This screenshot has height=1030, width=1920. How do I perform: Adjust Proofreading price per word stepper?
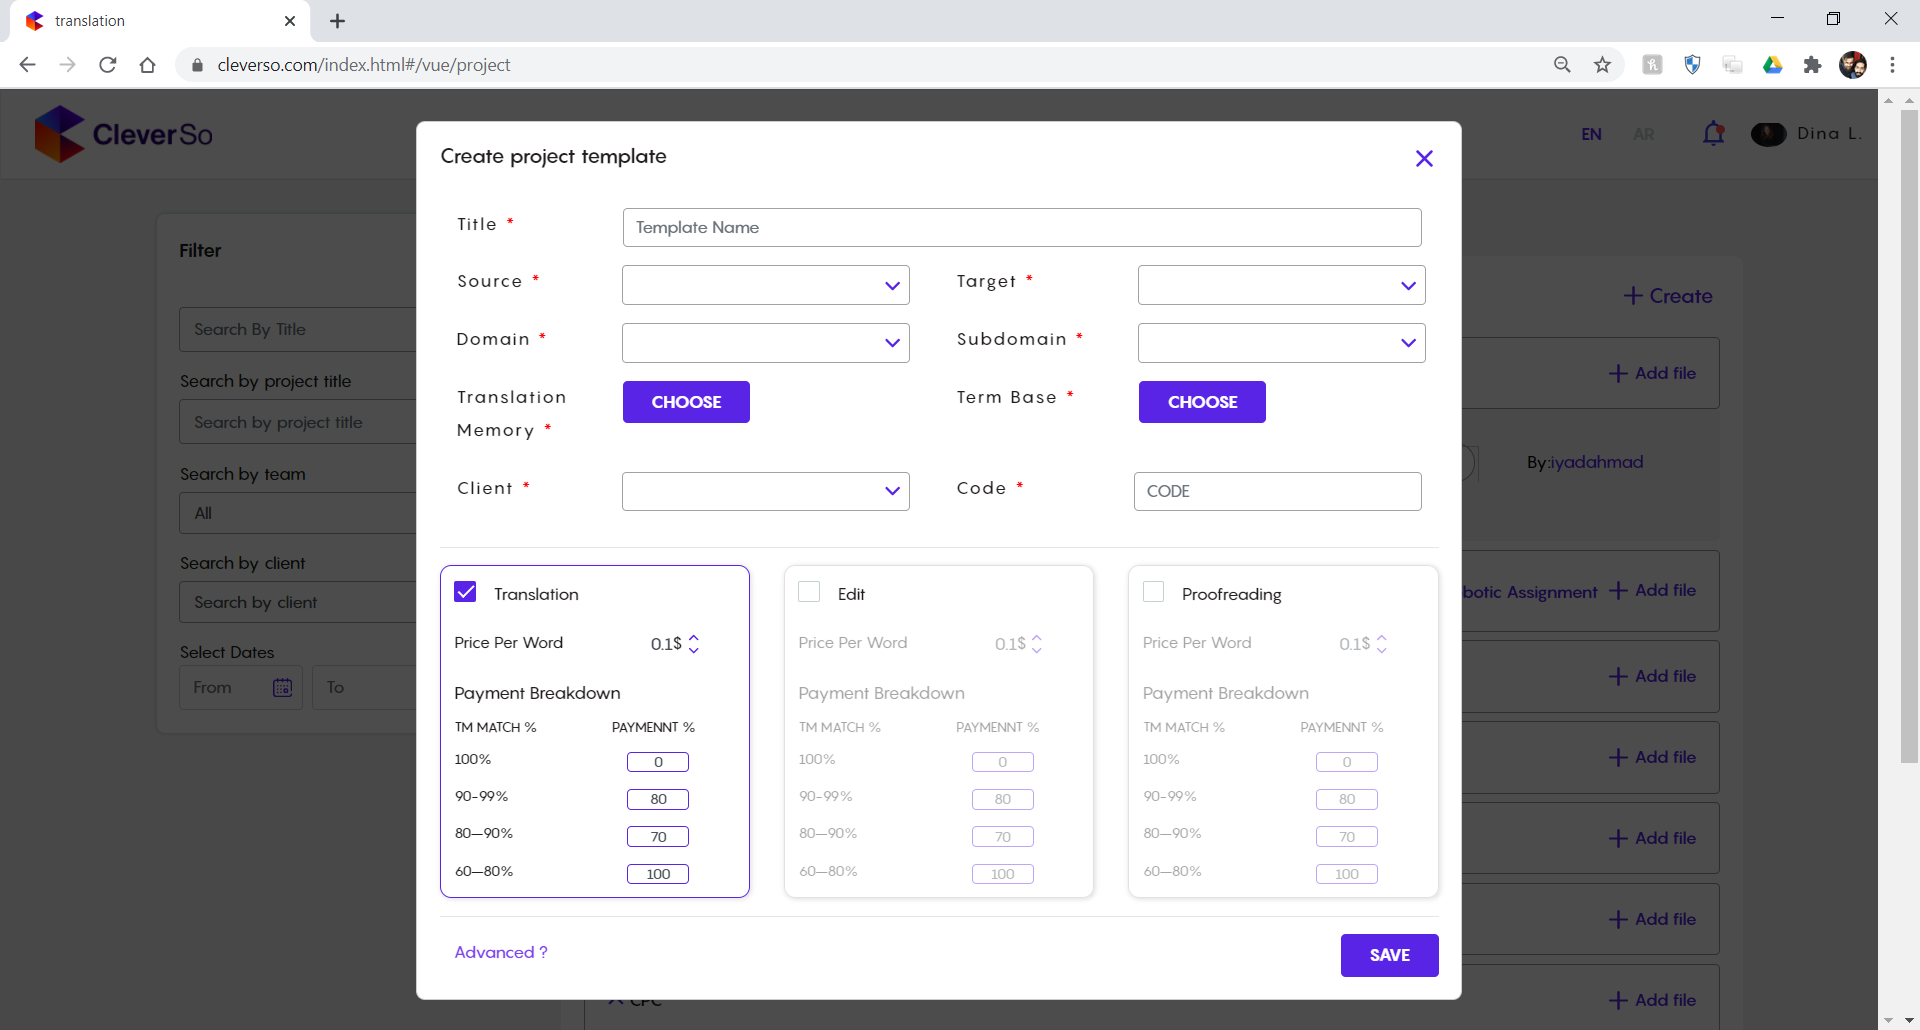(x=1382, y=644)
